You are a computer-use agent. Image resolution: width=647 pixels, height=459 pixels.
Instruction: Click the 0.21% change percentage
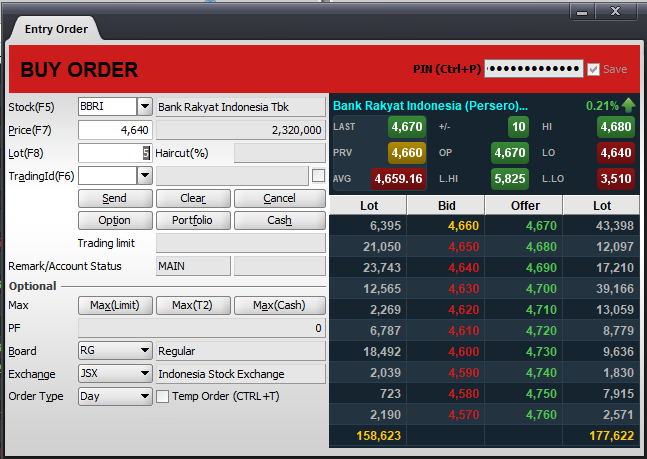point(602,106)
